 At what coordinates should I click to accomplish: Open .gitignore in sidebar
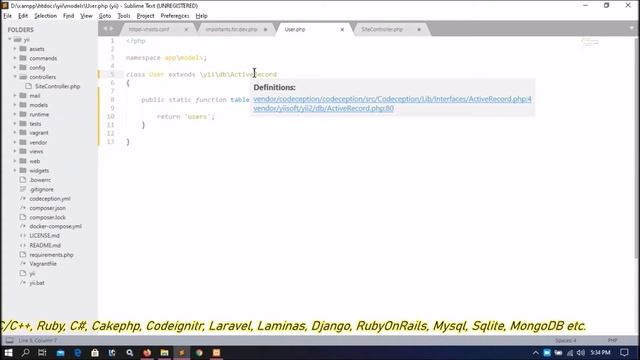point(41,189)
